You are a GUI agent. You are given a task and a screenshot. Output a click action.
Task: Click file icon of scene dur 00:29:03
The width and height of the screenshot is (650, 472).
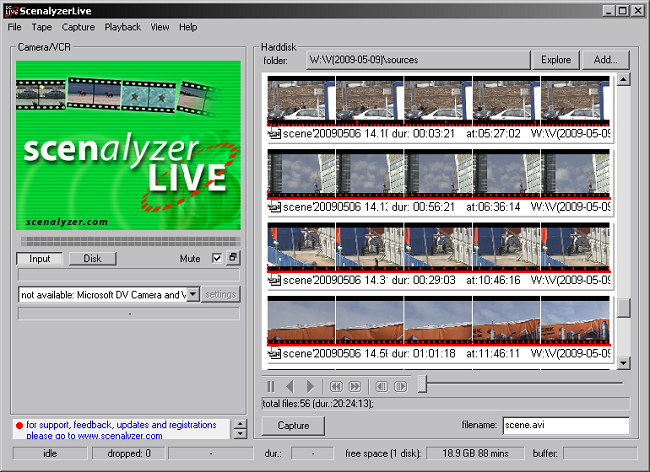pos(274,280)
